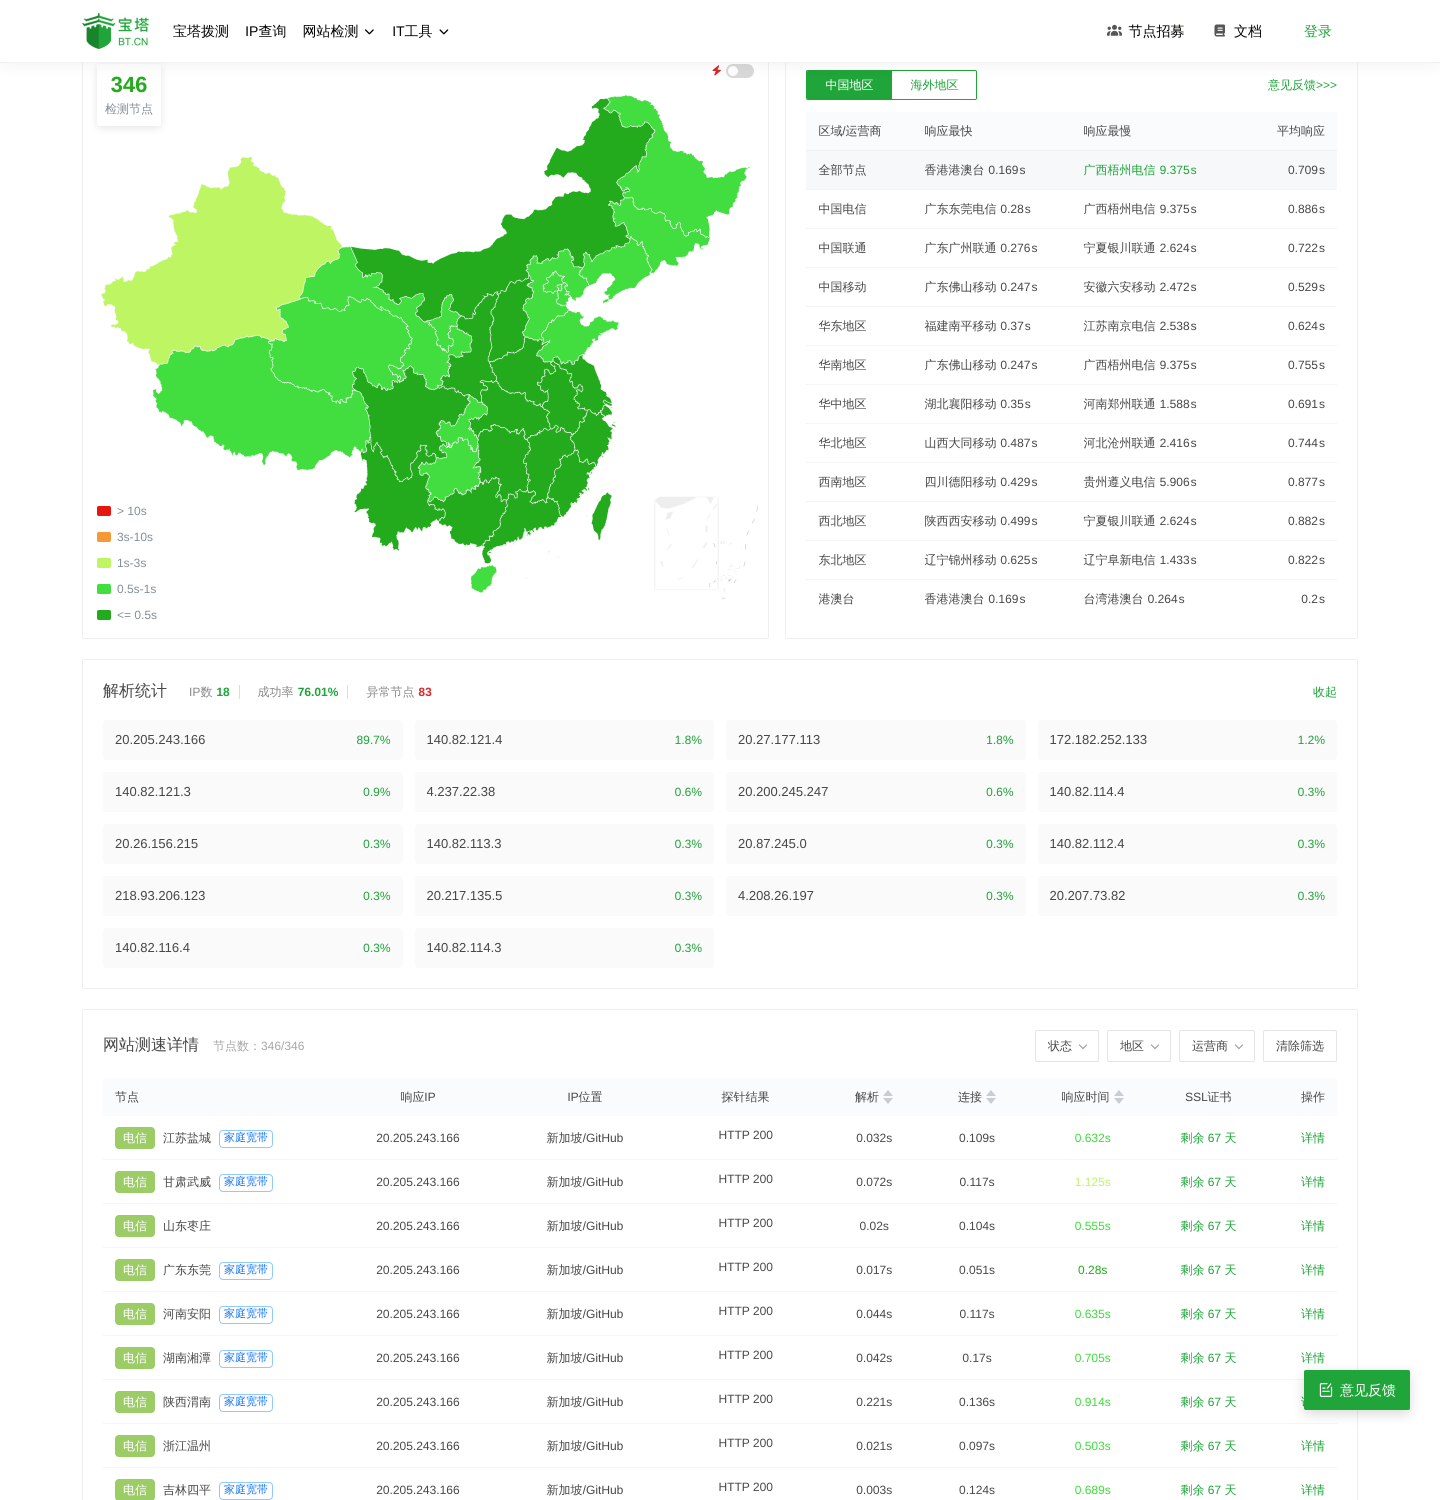The image size is (1440, 1500).
Task: Click the node recruitment people icon
Action: (1114, 31)
